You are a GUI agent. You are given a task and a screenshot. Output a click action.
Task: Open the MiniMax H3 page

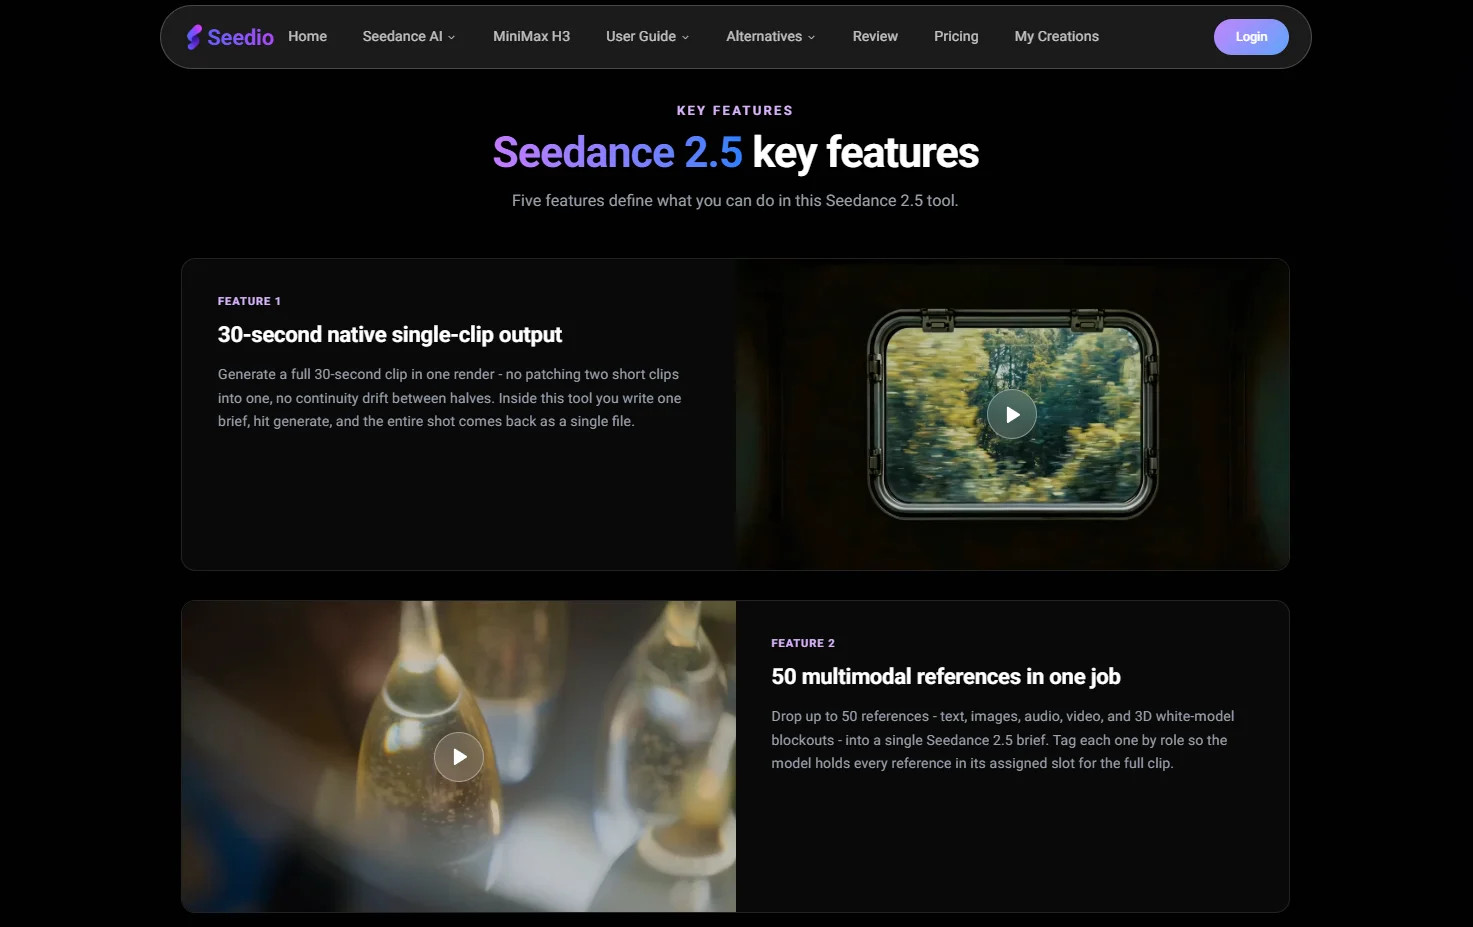click(532, 37)
